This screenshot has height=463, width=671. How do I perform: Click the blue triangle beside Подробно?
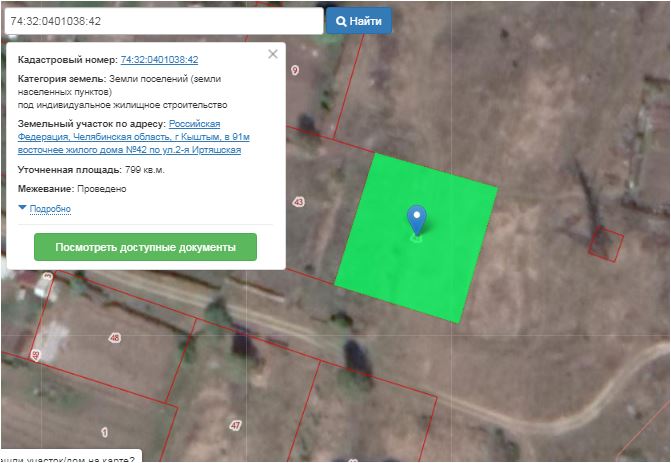23,208
